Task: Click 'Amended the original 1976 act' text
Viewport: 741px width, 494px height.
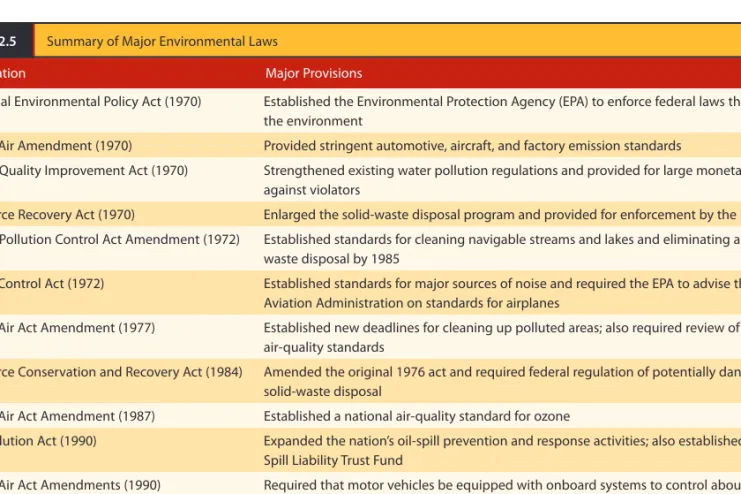Action: pyautogui.click(x=355, y=372)
